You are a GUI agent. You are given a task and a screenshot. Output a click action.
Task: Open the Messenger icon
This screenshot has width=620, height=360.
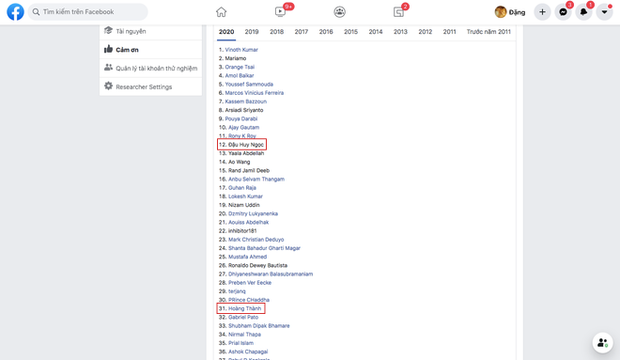563,12
